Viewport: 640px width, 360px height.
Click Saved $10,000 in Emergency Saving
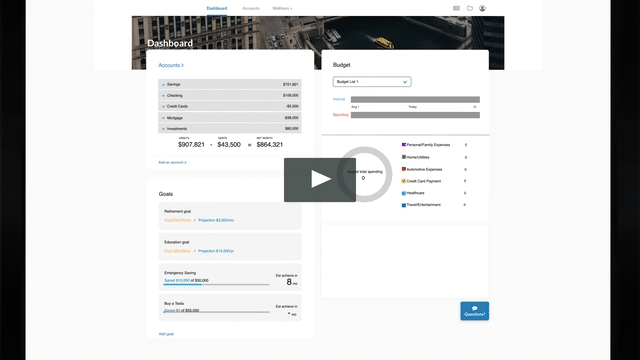coord(177,280)
